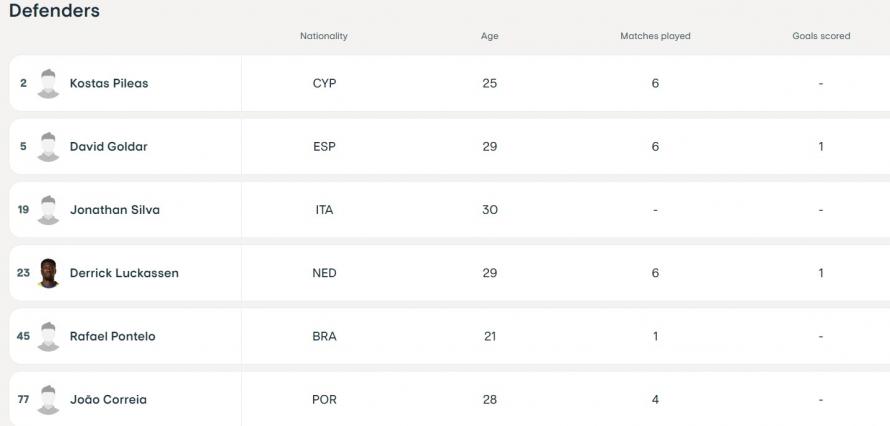Click Derrick Luckassen player photo
This screenshot has height=426, width=890.
tap(48, 273)
